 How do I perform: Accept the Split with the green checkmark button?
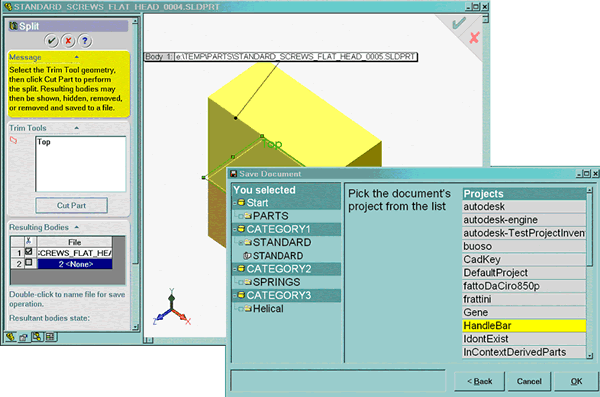(52, 41)
